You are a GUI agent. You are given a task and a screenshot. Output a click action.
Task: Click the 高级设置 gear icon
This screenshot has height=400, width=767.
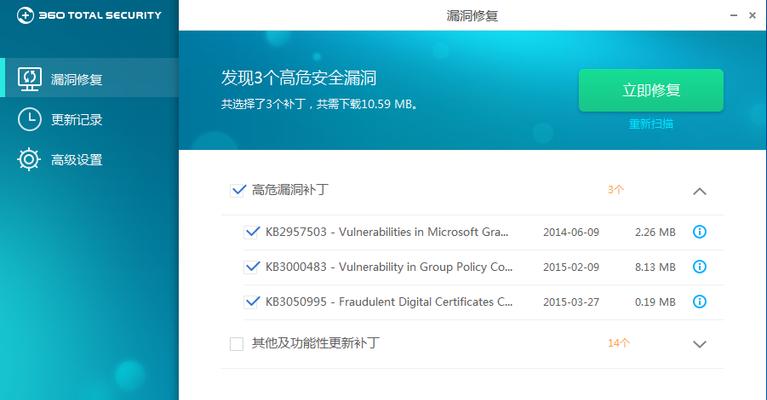pos(29,159)
